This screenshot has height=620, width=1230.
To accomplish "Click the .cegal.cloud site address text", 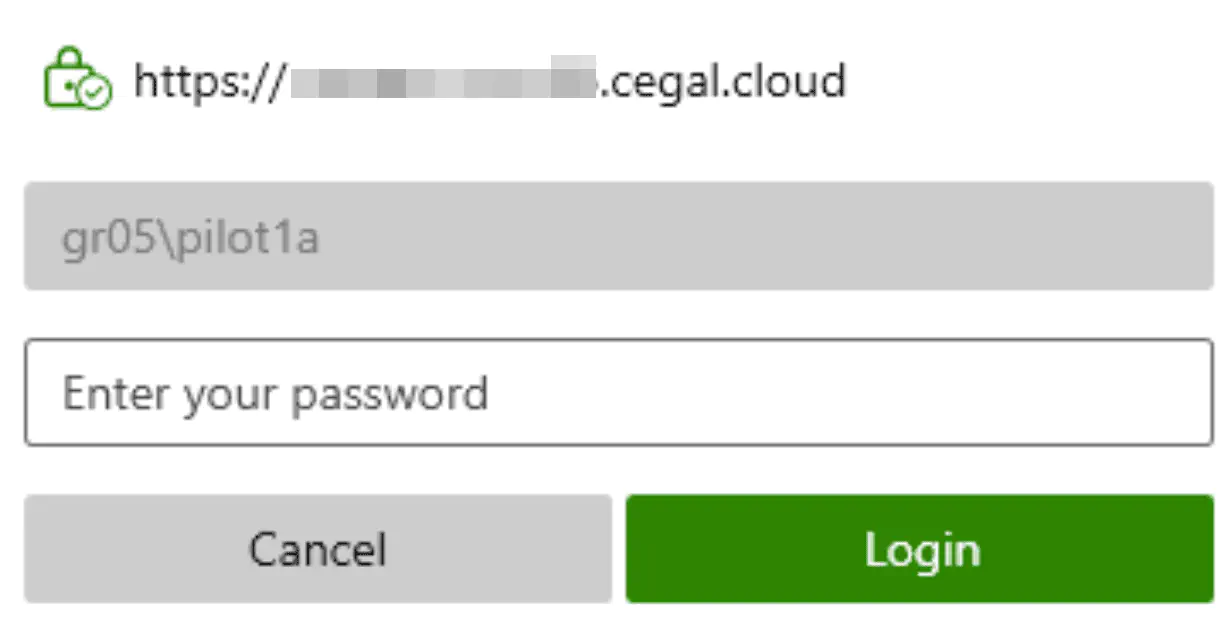I will pos(722,81).
